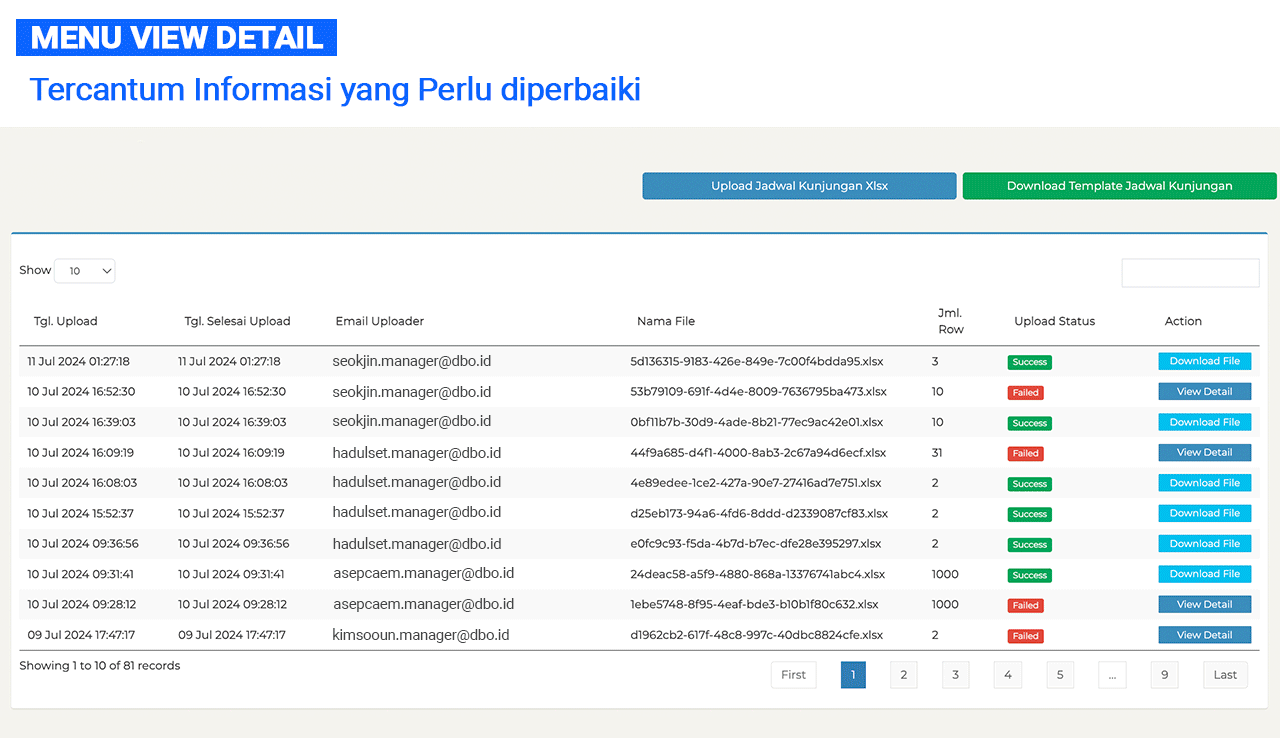Click Failed status badge for 1ebe5748 file
The height and width of the screenshot is (738, 1280).
click(x=1025, y=605)
